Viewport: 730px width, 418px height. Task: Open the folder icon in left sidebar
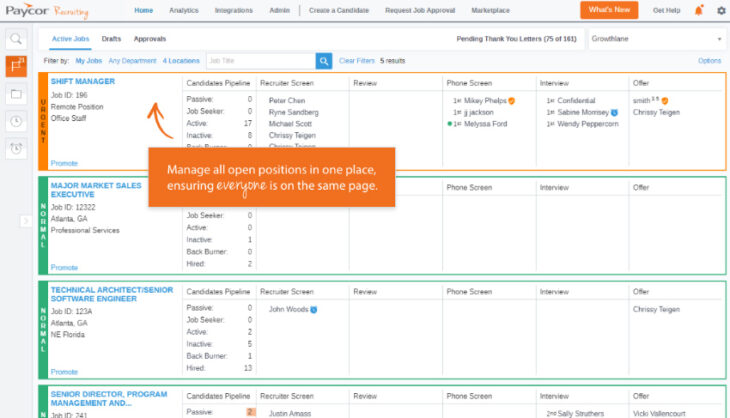click(16, 94)
